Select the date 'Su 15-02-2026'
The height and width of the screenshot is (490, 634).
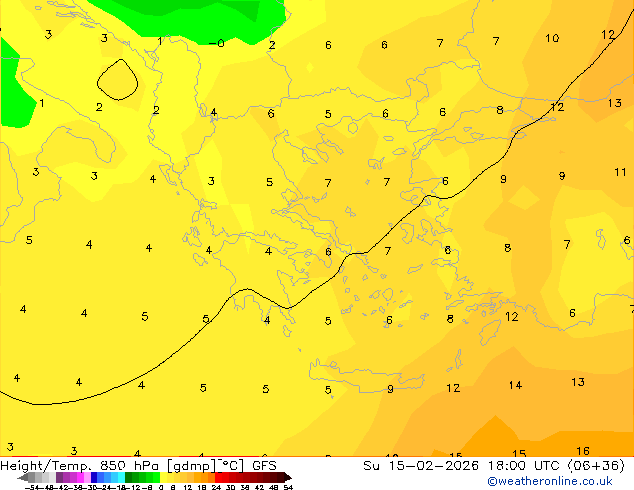click(x=421, y=466)
